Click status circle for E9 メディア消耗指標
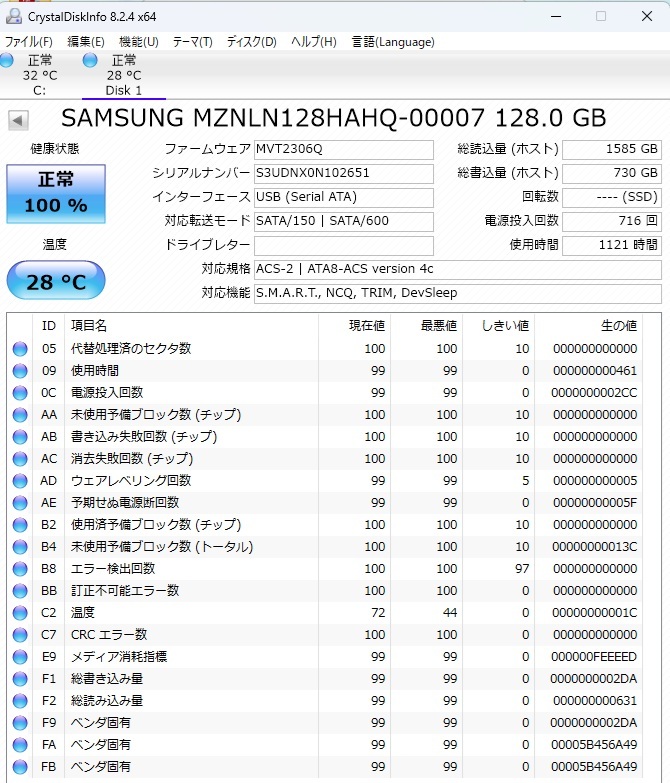Viewport: 670px width, 783px height. coord(20,657)
